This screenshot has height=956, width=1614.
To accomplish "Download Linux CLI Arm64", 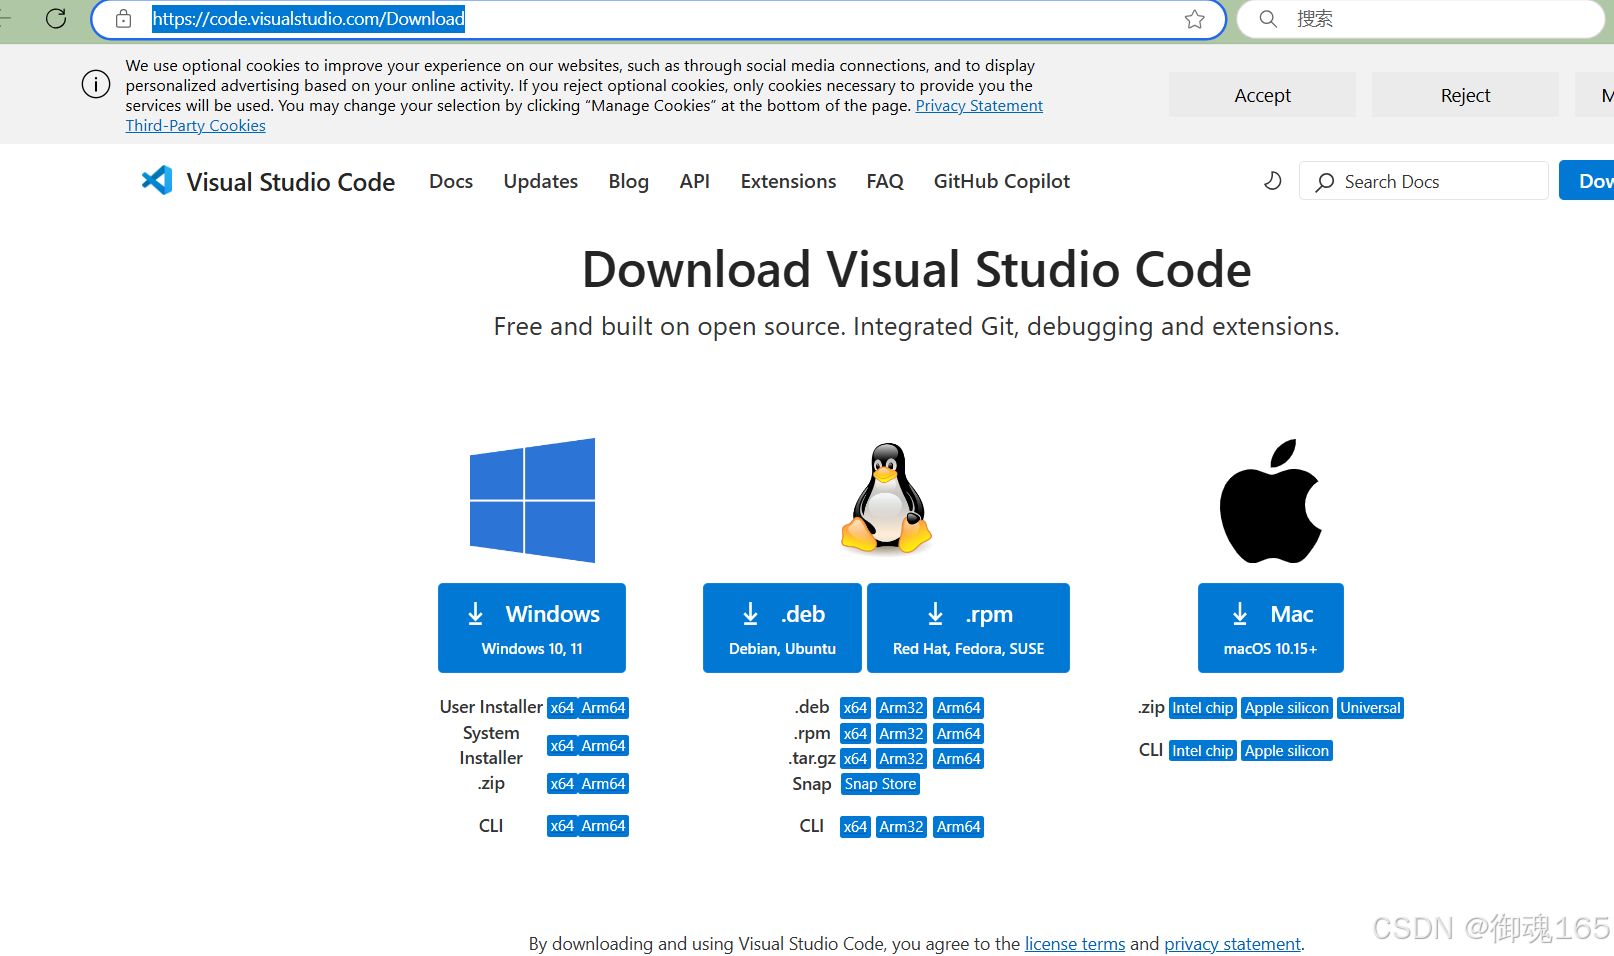I will (958, 827).
